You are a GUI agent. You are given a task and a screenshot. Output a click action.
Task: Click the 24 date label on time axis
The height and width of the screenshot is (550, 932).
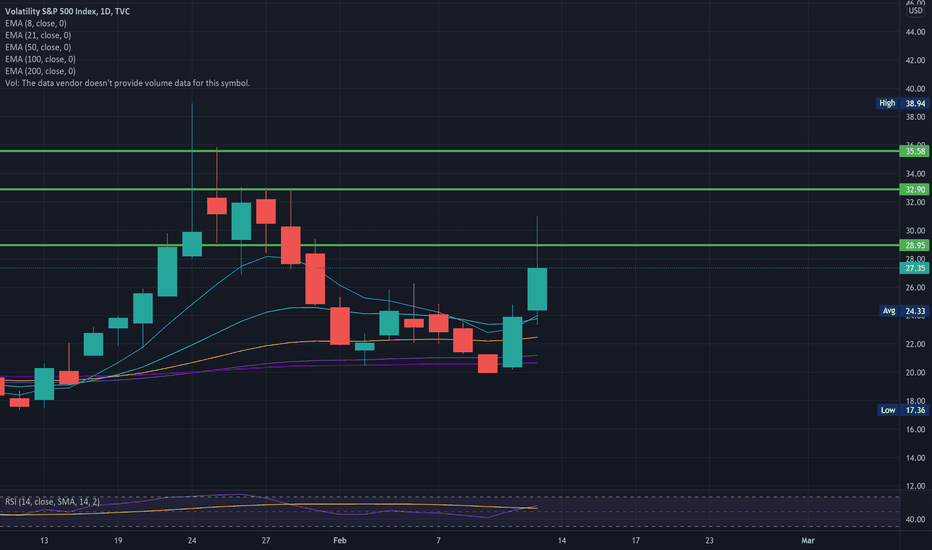[x=192, y=540]
